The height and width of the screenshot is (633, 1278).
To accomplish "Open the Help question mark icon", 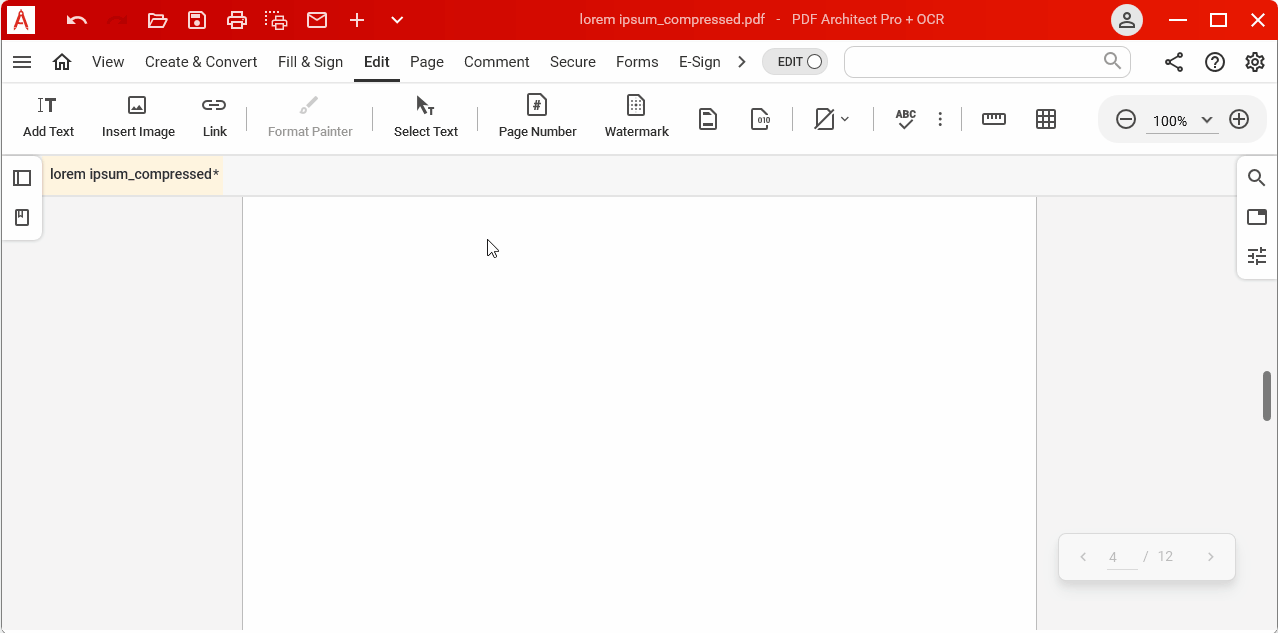I will (x=1215, y=62).
